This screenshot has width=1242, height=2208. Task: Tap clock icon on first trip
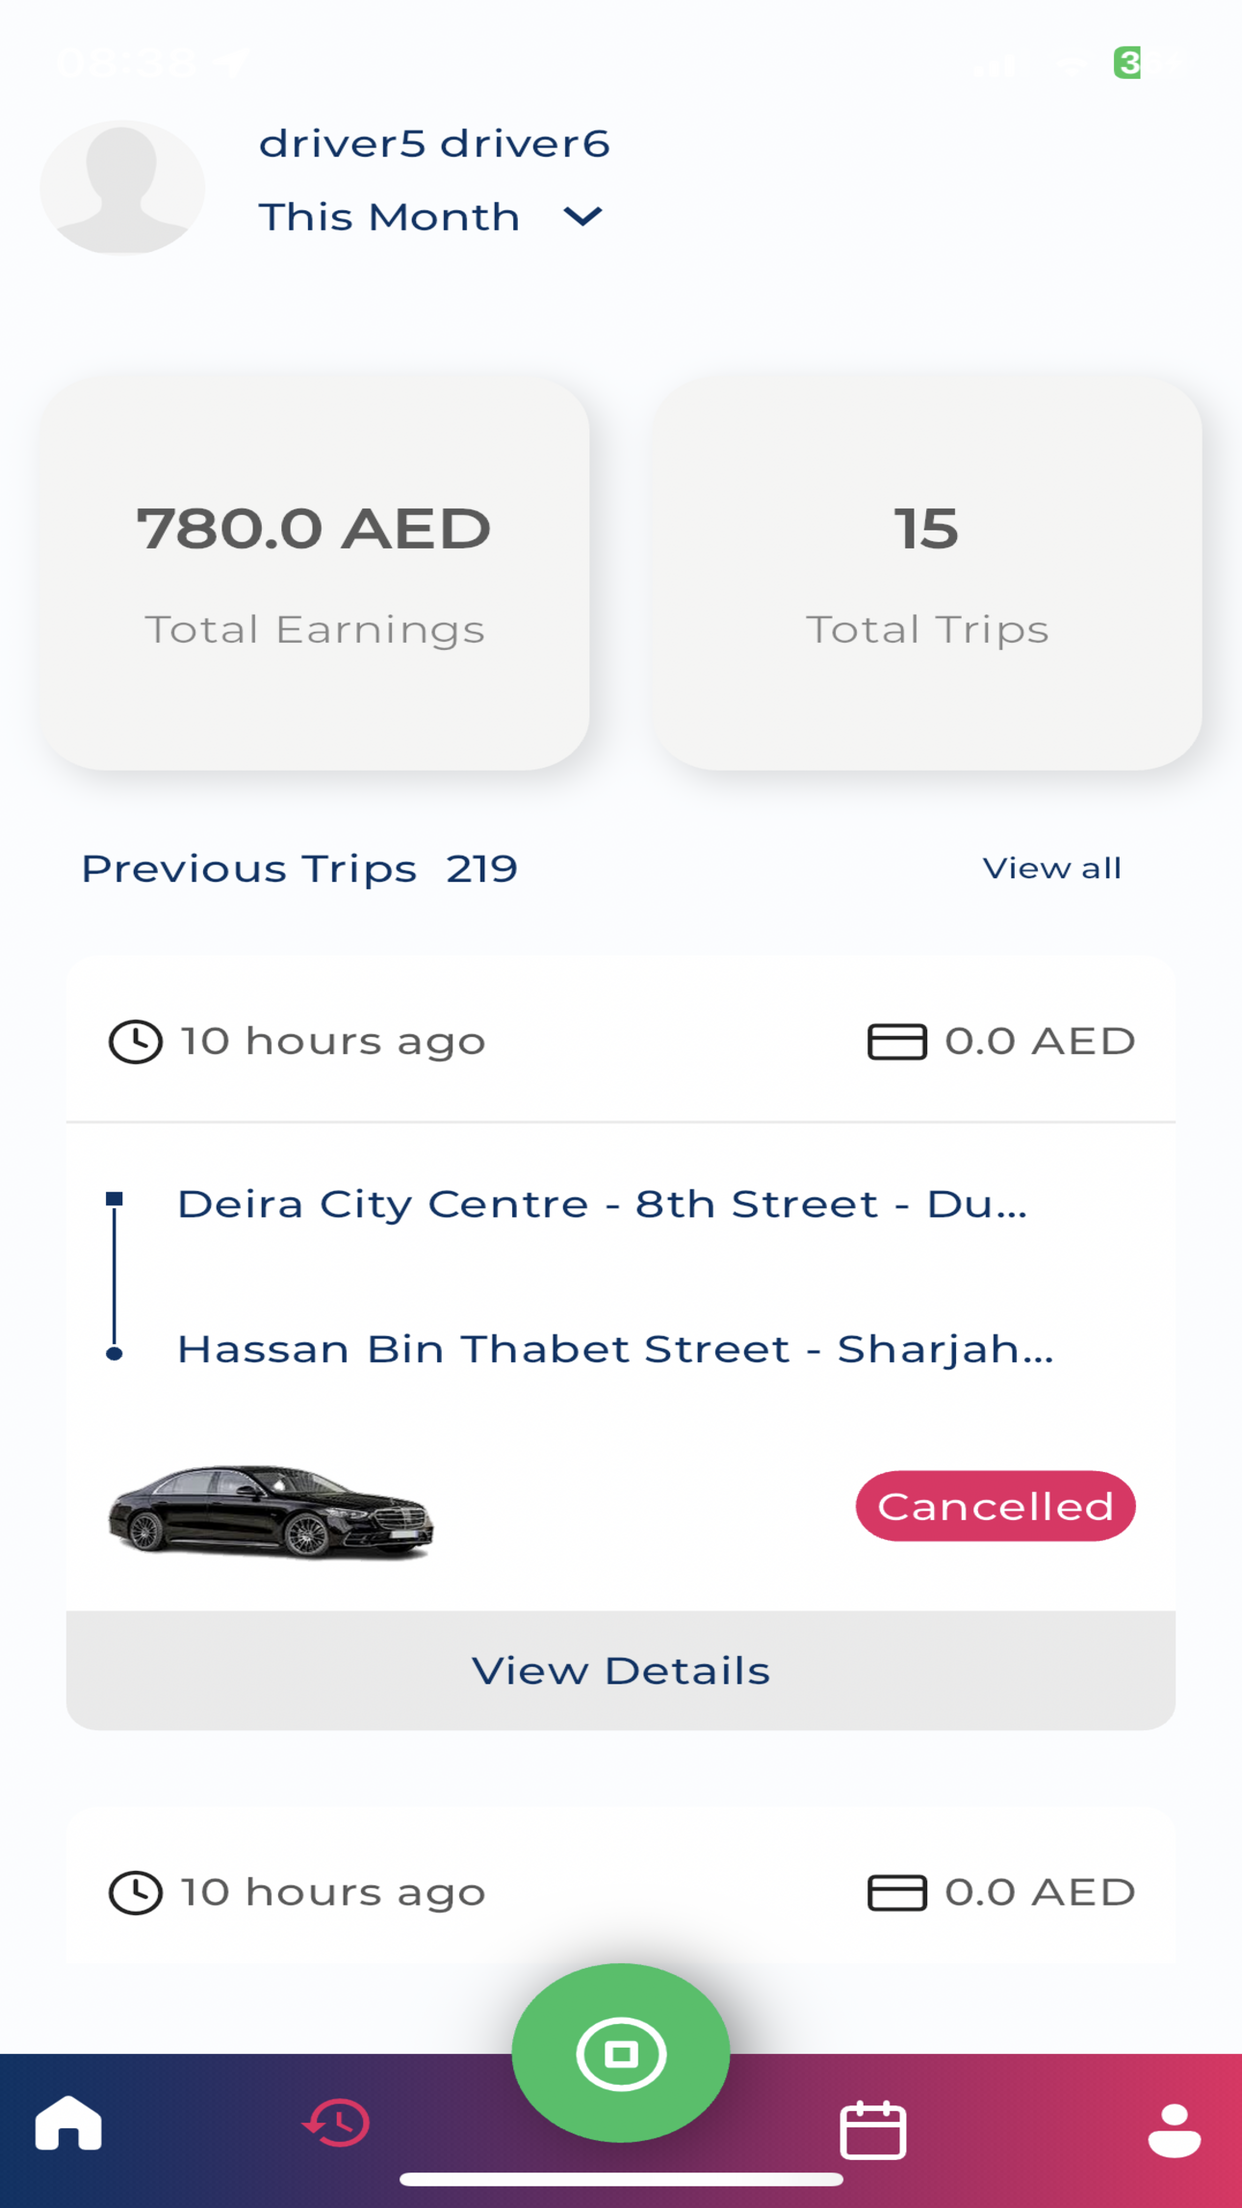(x=135, y=1041)
